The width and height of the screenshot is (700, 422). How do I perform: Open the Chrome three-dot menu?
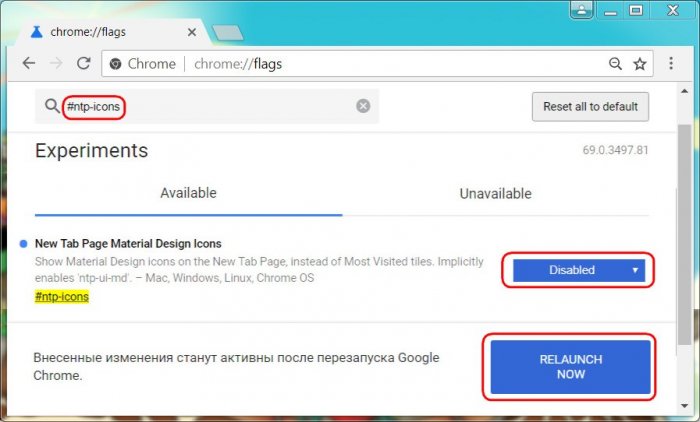tap(671, 63)
